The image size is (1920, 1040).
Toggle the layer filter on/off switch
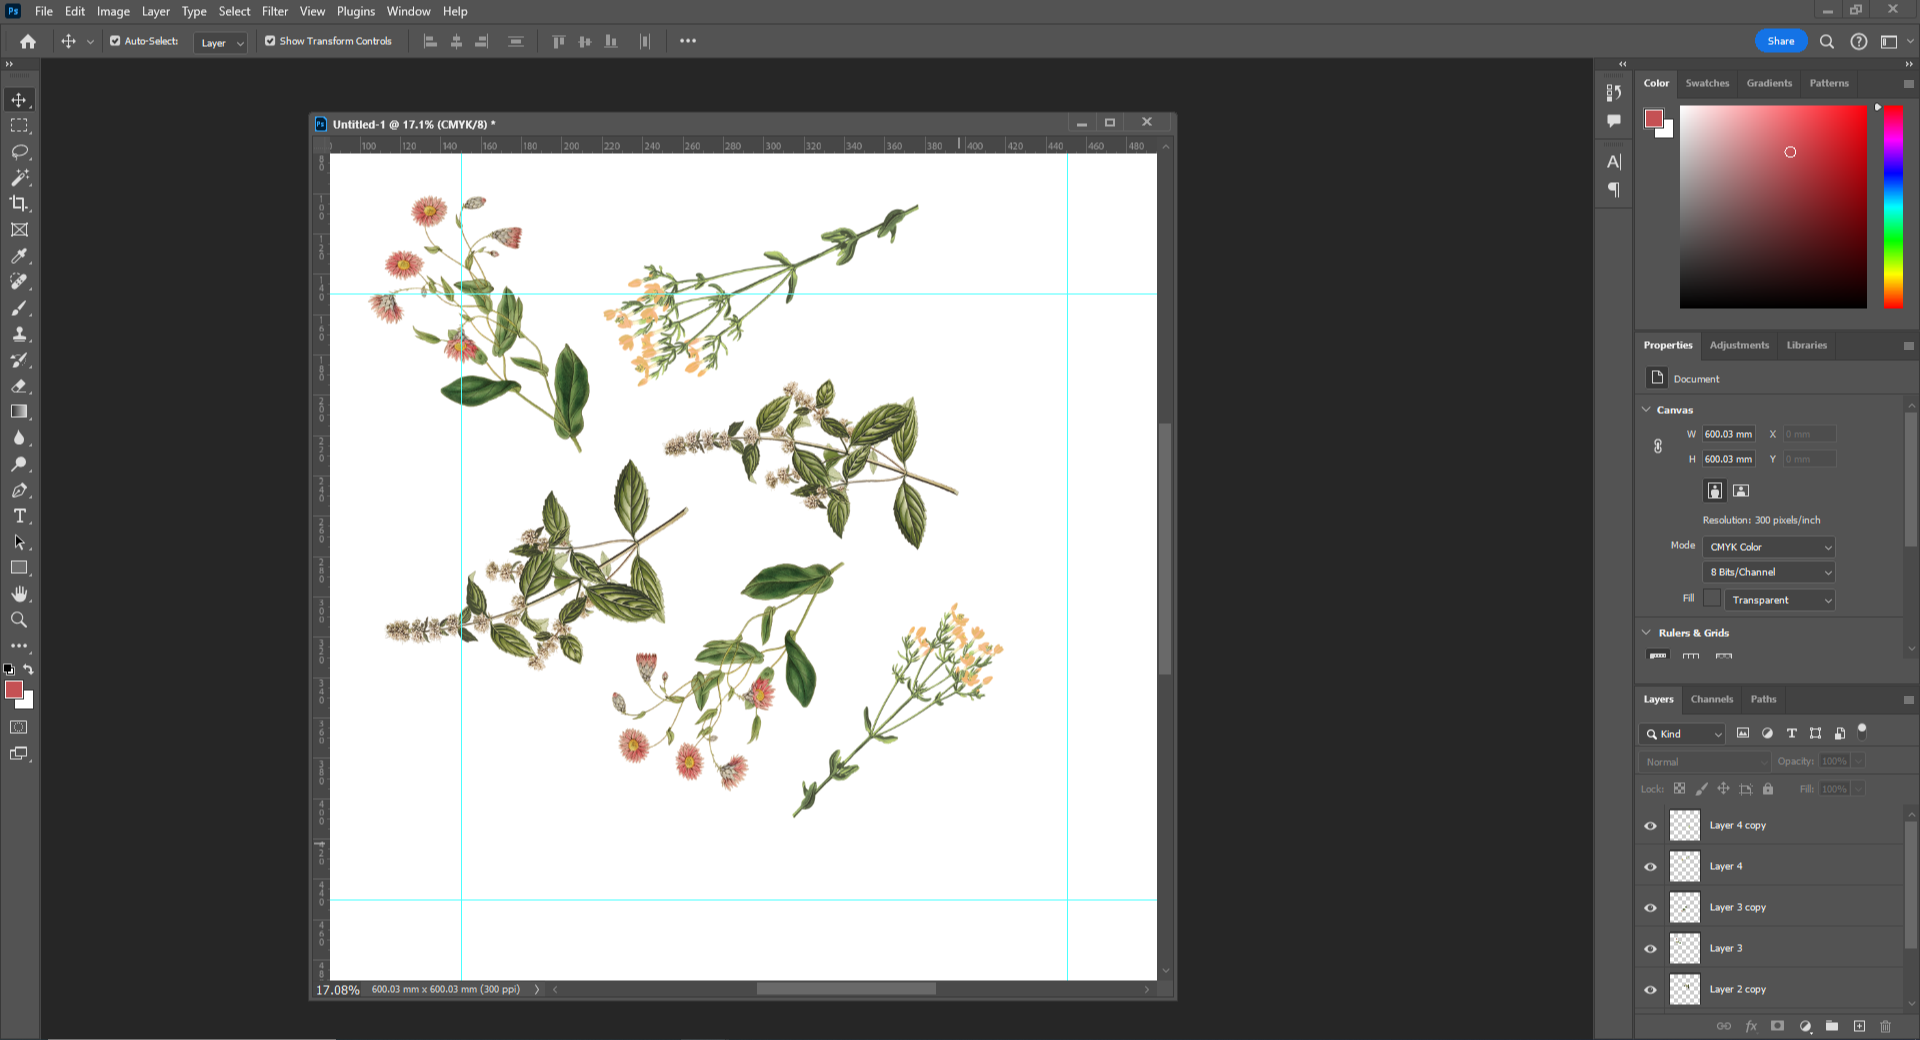(x=1862, y=731)
